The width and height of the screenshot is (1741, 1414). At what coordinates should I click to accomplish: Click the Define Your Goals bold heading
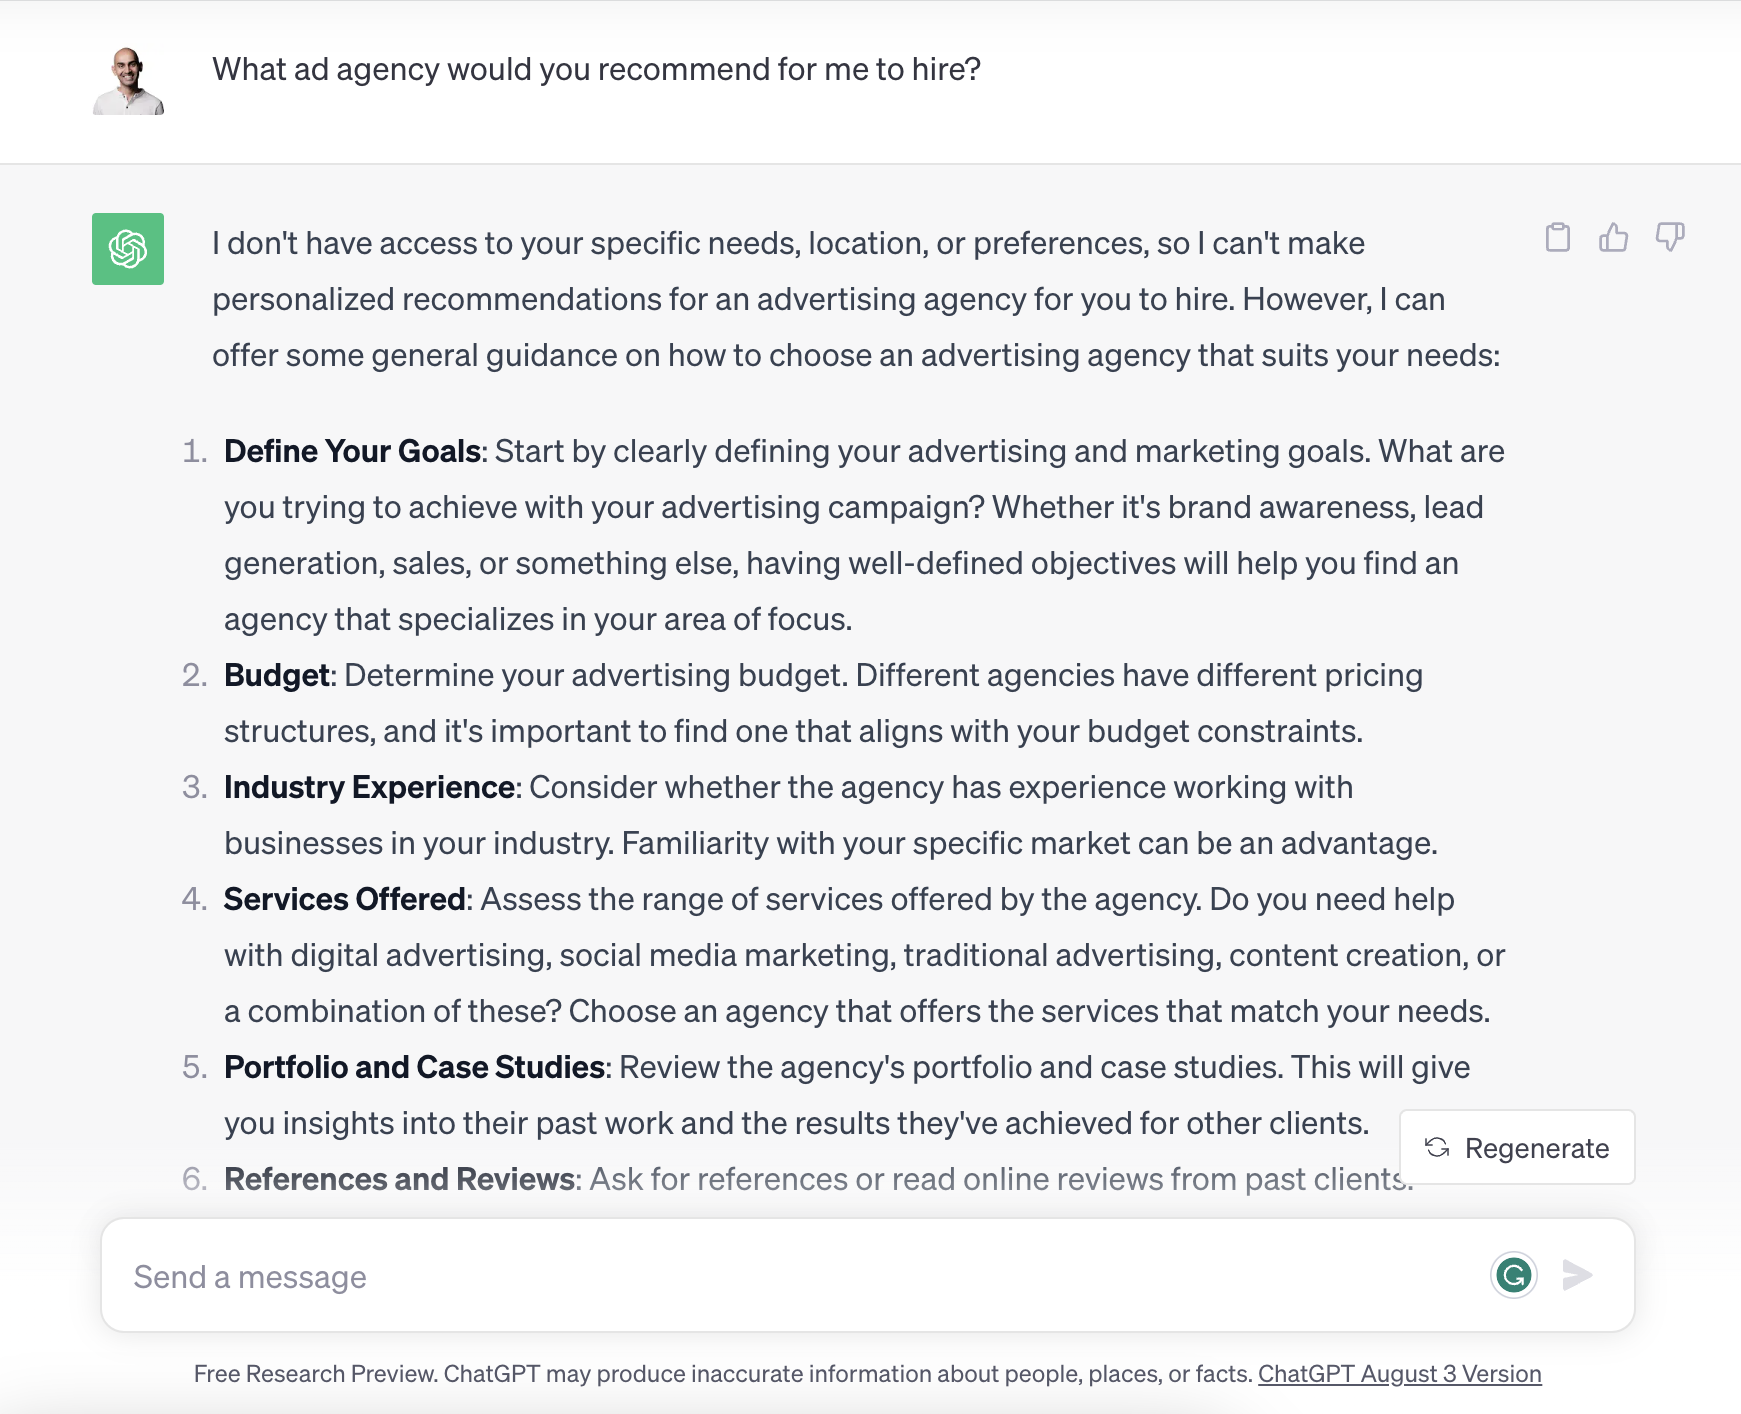click(x=352, y=451)
